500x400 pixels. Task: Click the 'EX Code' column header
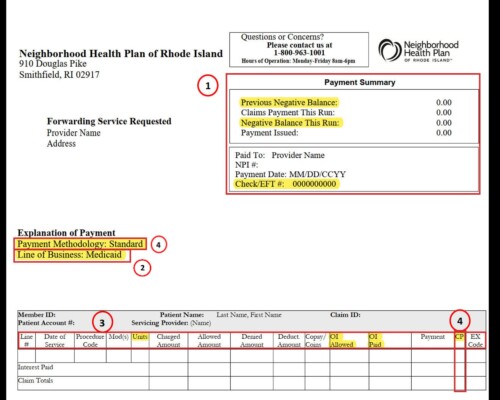pos(475,341)
